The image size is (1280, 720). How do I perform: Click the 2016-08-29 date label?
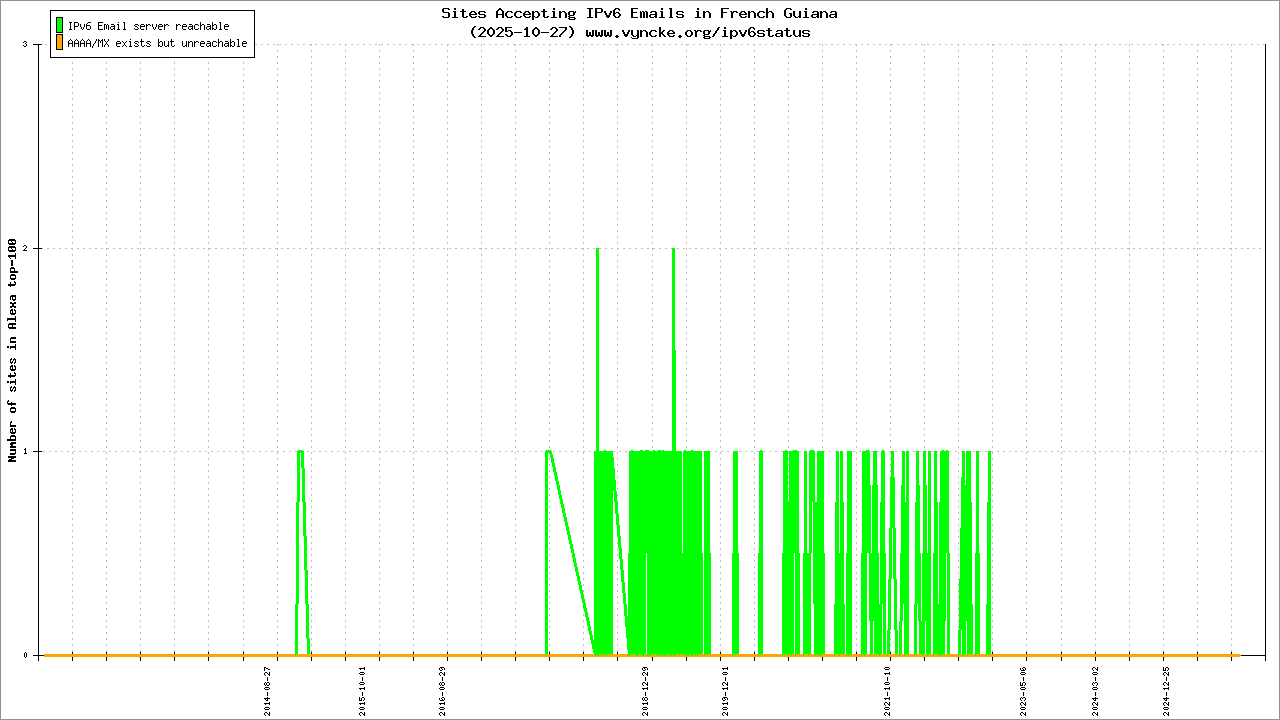click(444, 691)
